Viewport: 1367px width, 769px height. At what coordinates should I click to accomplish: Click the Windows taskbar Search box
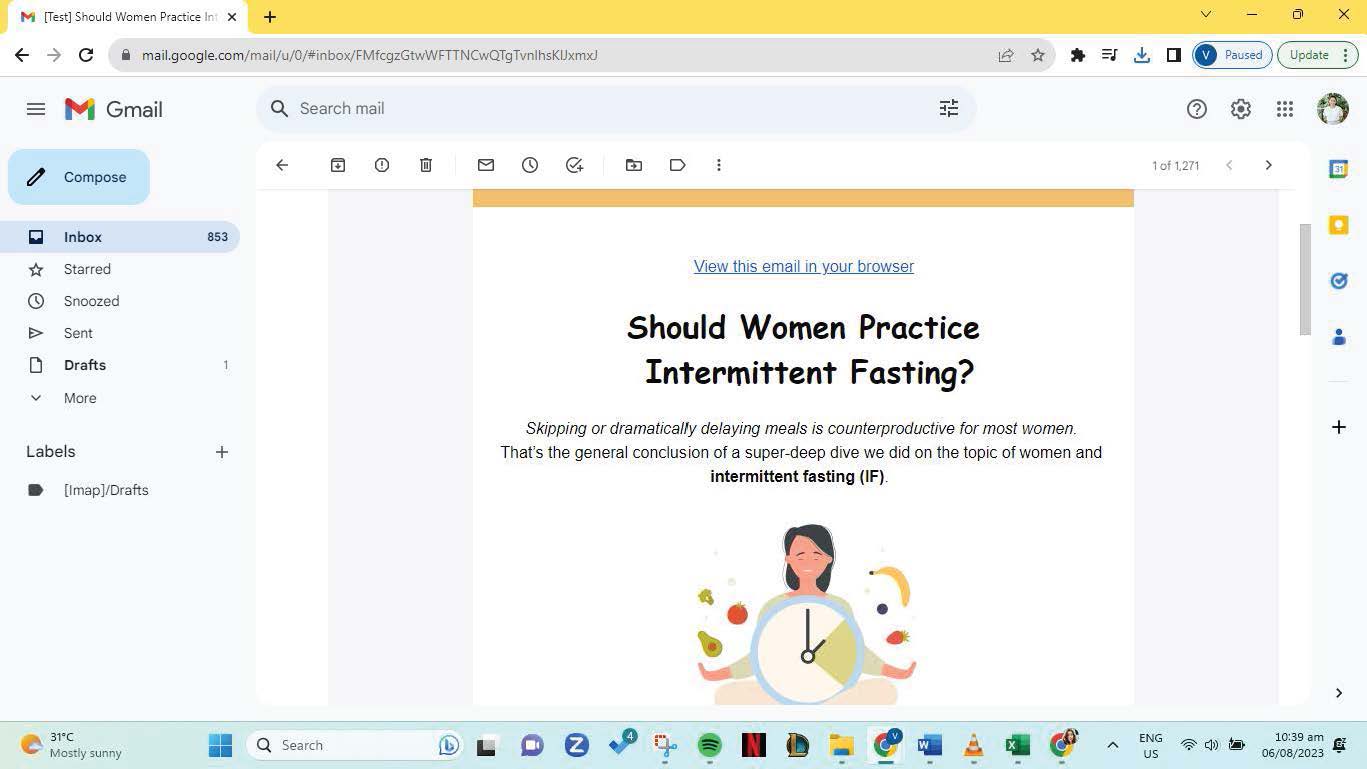(354, 745)
